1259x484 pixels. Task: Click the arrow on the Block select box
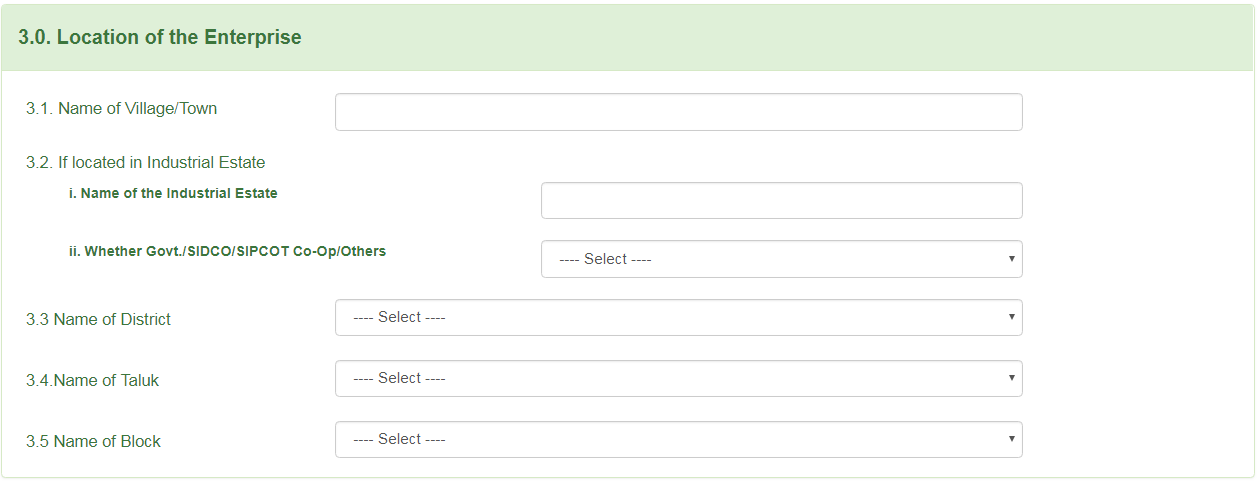[1012, 439]
